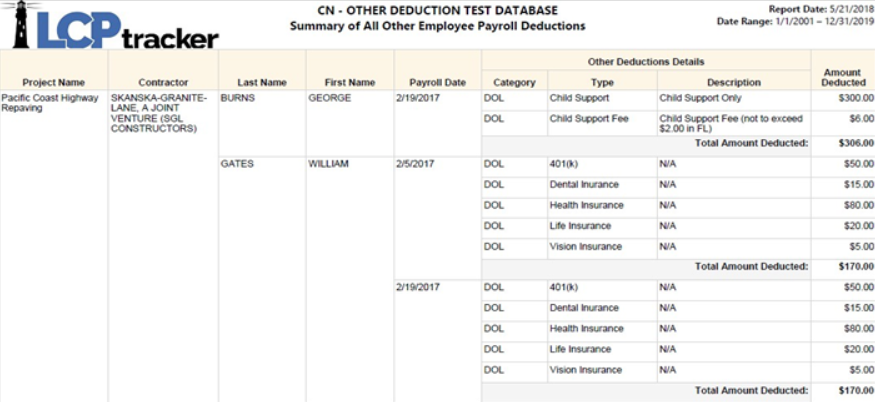This screenshot has height=402, width=875.
Task: Click the Category sub-column header
Action: (515, 83)
